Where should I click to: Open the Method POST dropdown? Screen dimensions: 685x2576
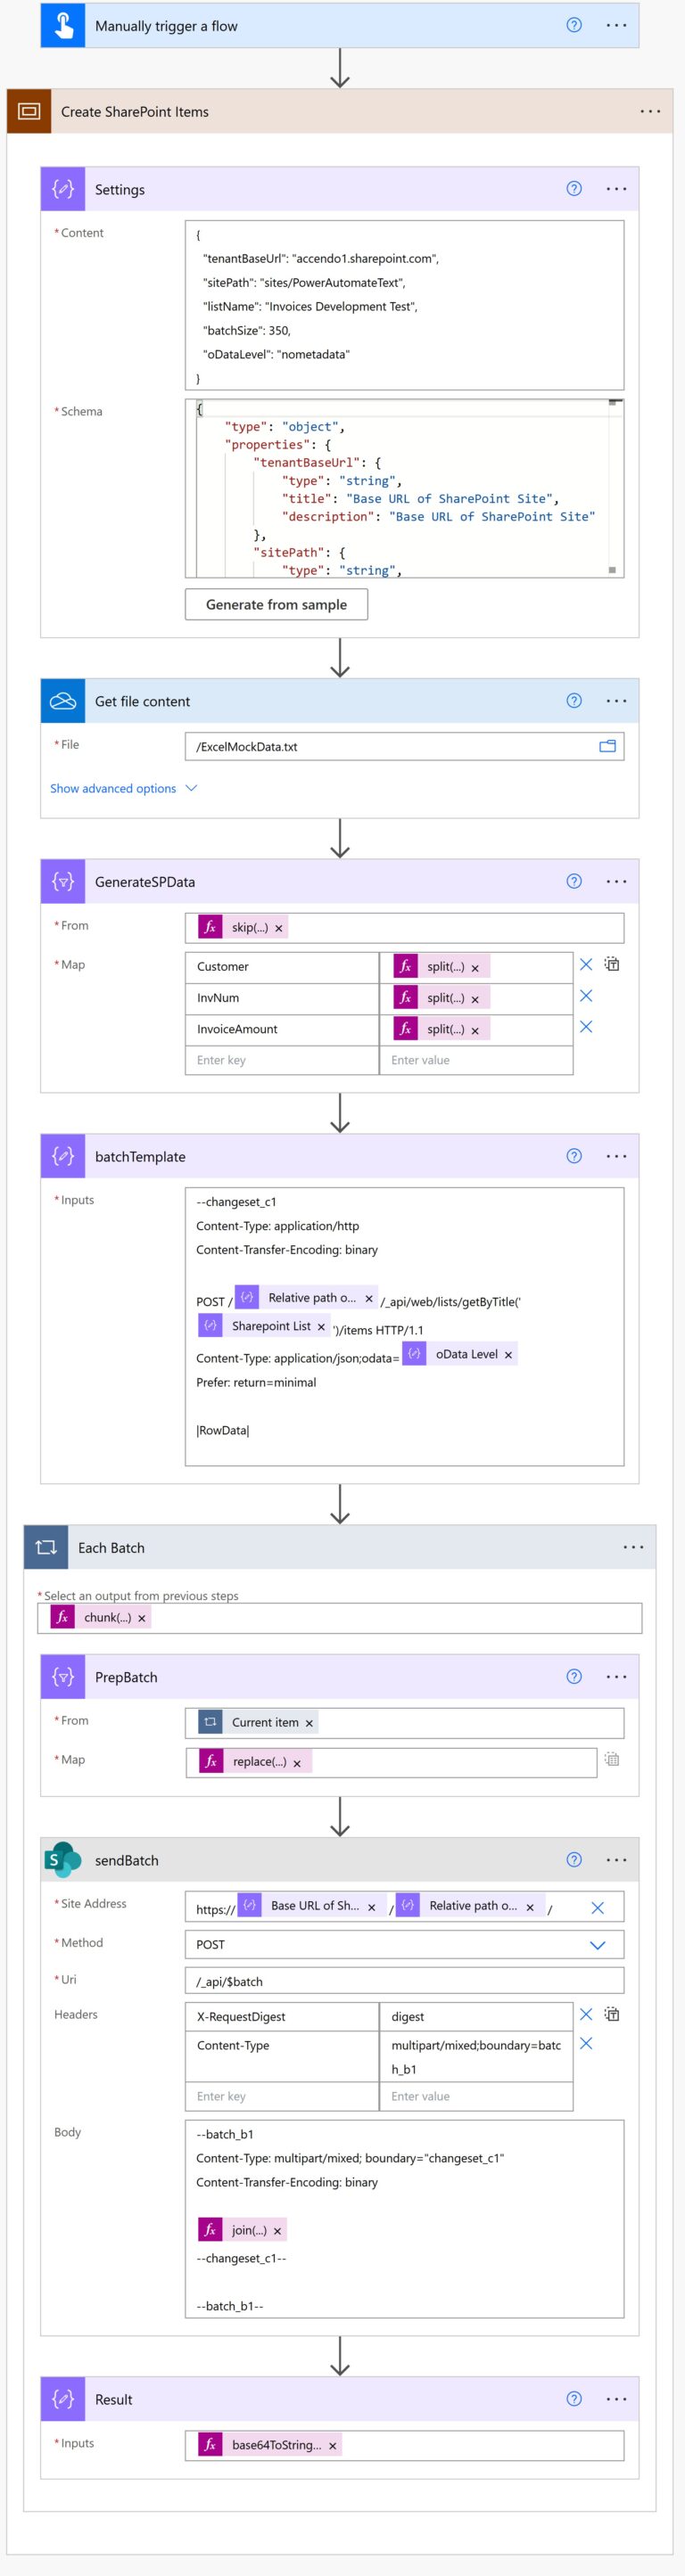point(598,1945)
